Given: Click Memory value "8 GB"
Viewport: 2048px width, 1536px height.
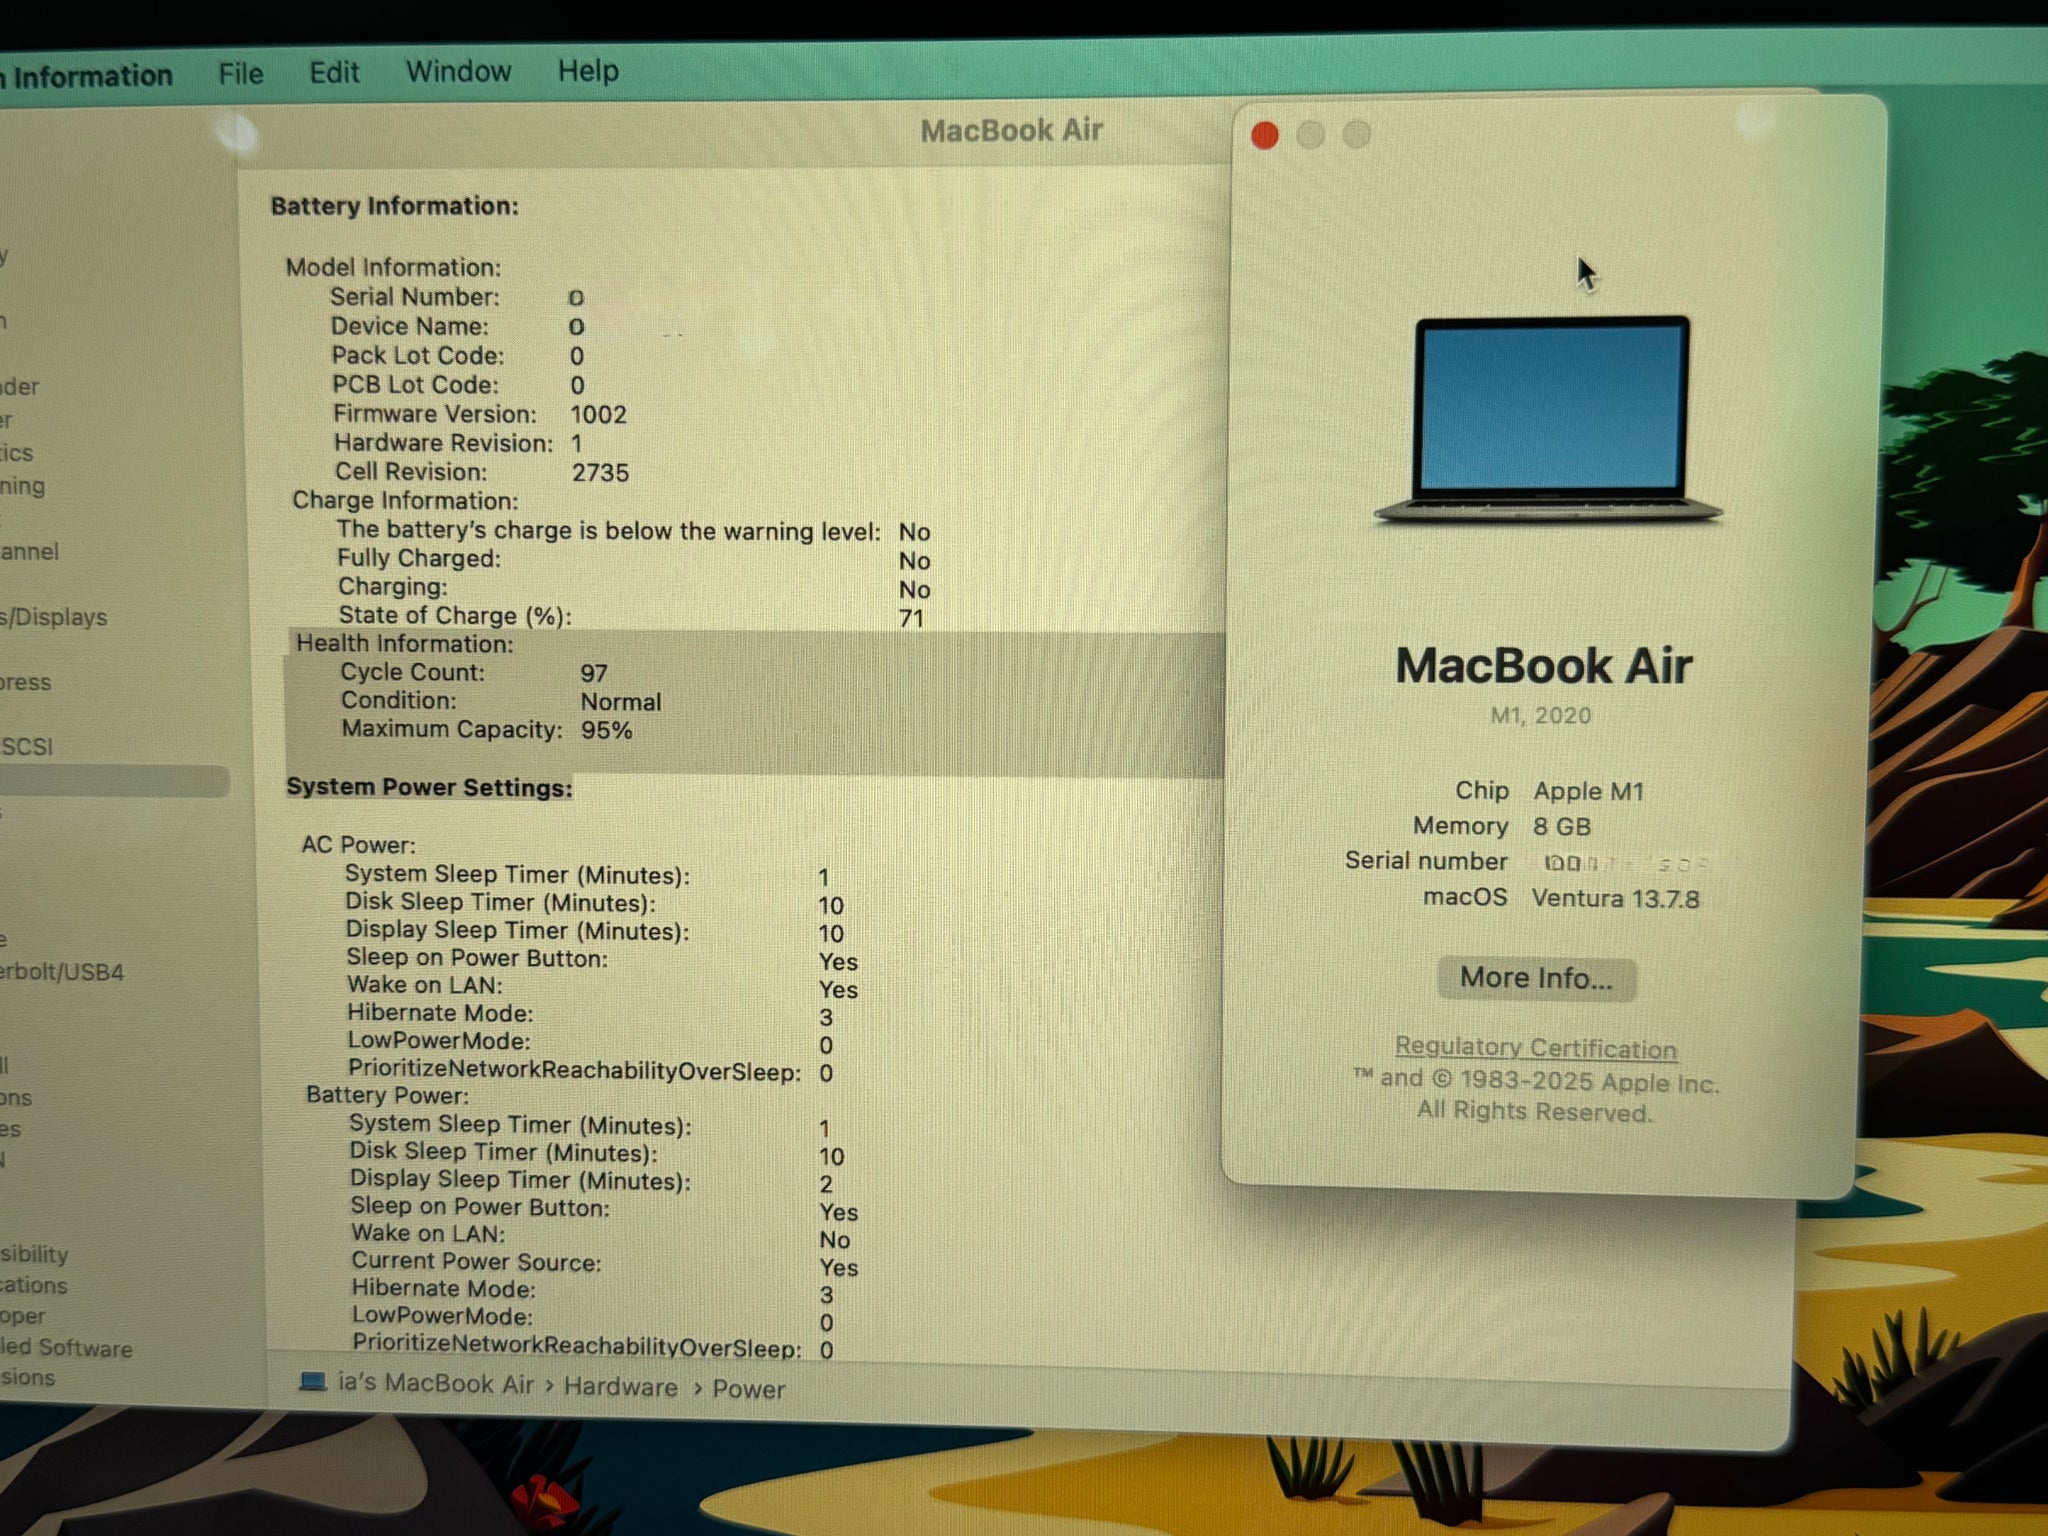Looking at the screenshot, I should [1562, 827].
